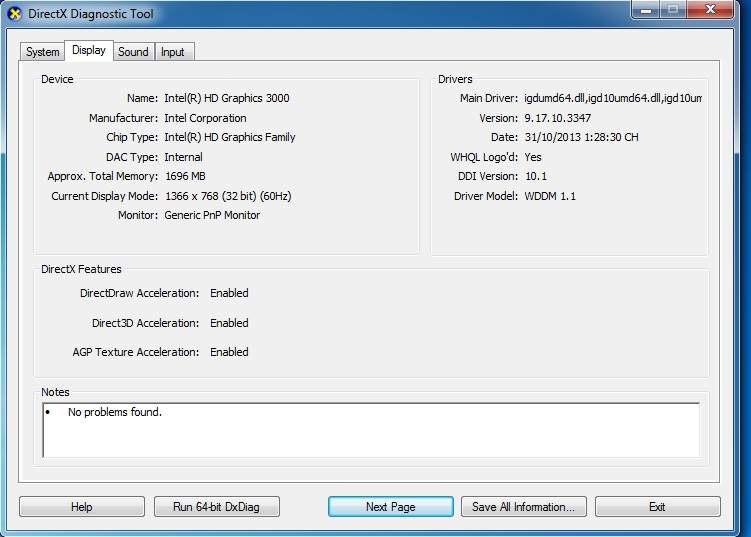Click the 'Current Display Mode:' label

point(104,196)
